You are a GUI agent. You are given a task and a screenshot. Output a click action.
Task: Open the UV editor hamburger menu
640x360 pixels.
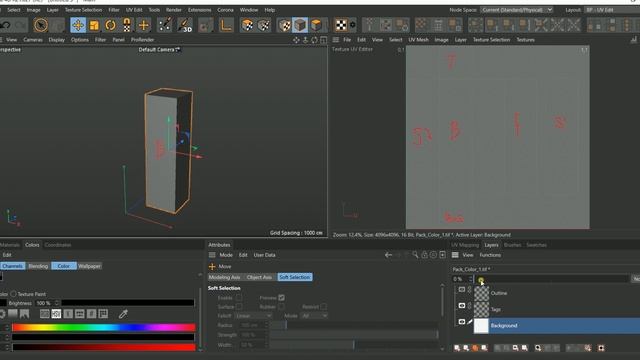coord(336,40)
